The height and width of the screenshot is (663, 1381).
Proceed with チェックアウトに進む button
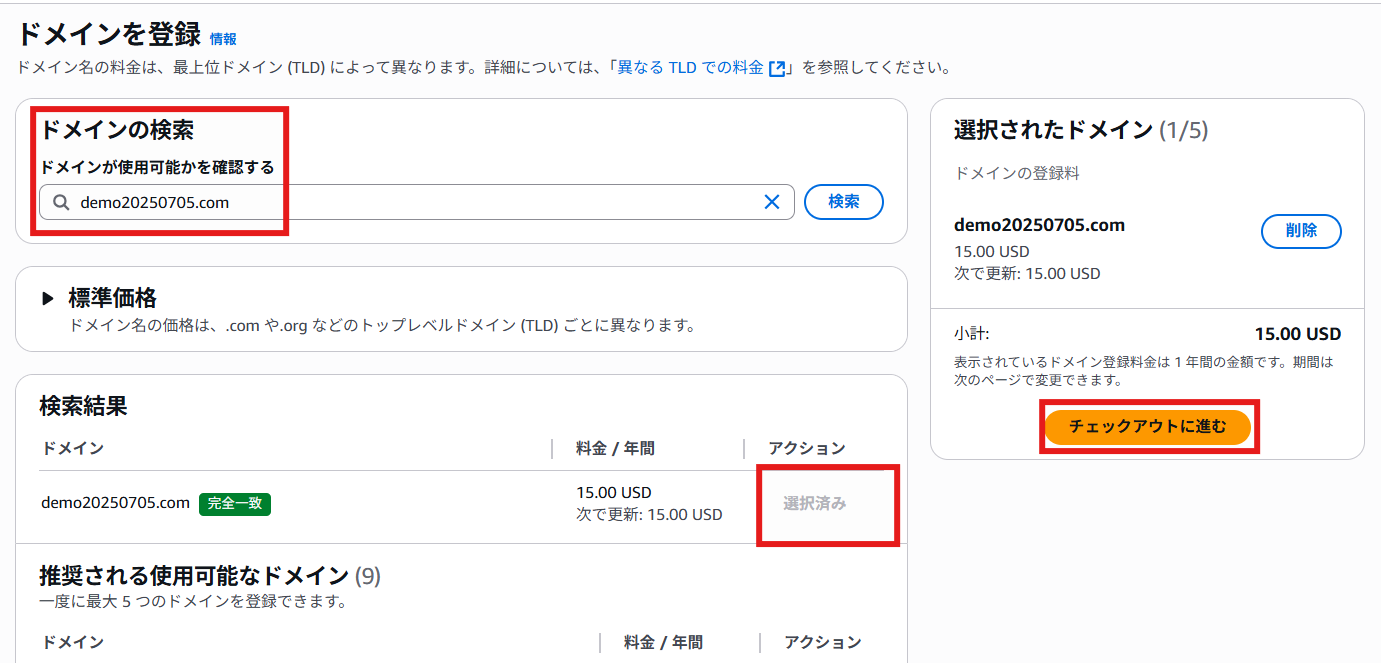(1148, 427)
